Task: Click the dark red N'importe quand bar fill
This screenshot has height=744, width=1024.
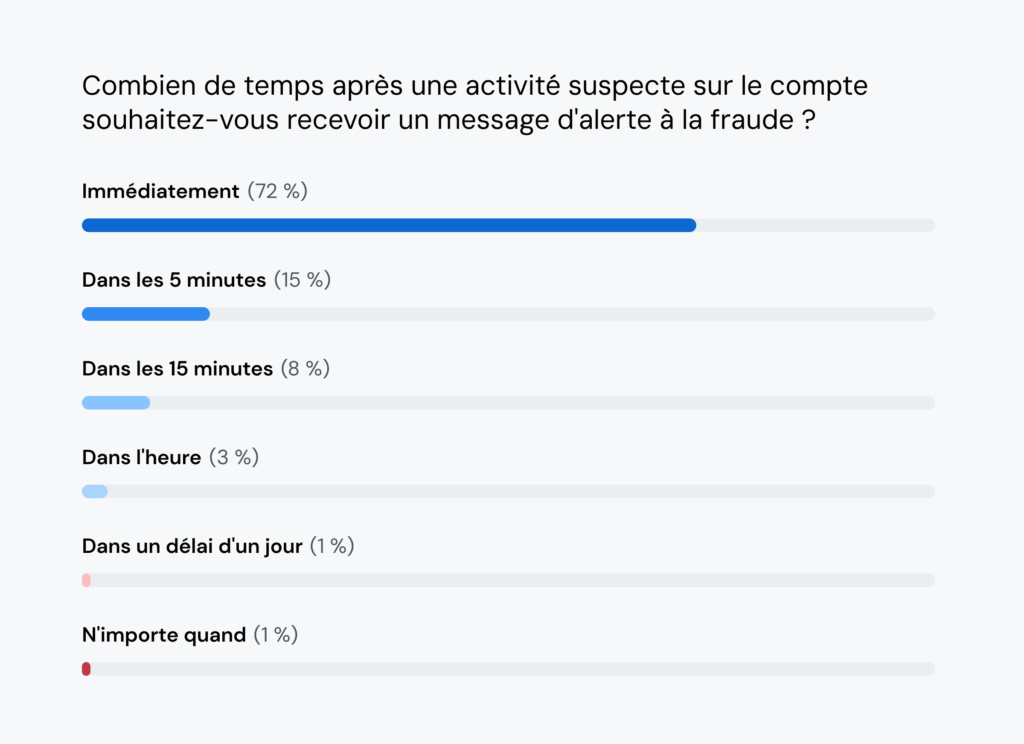Action: pyautogui.click(x=86, y=668)
